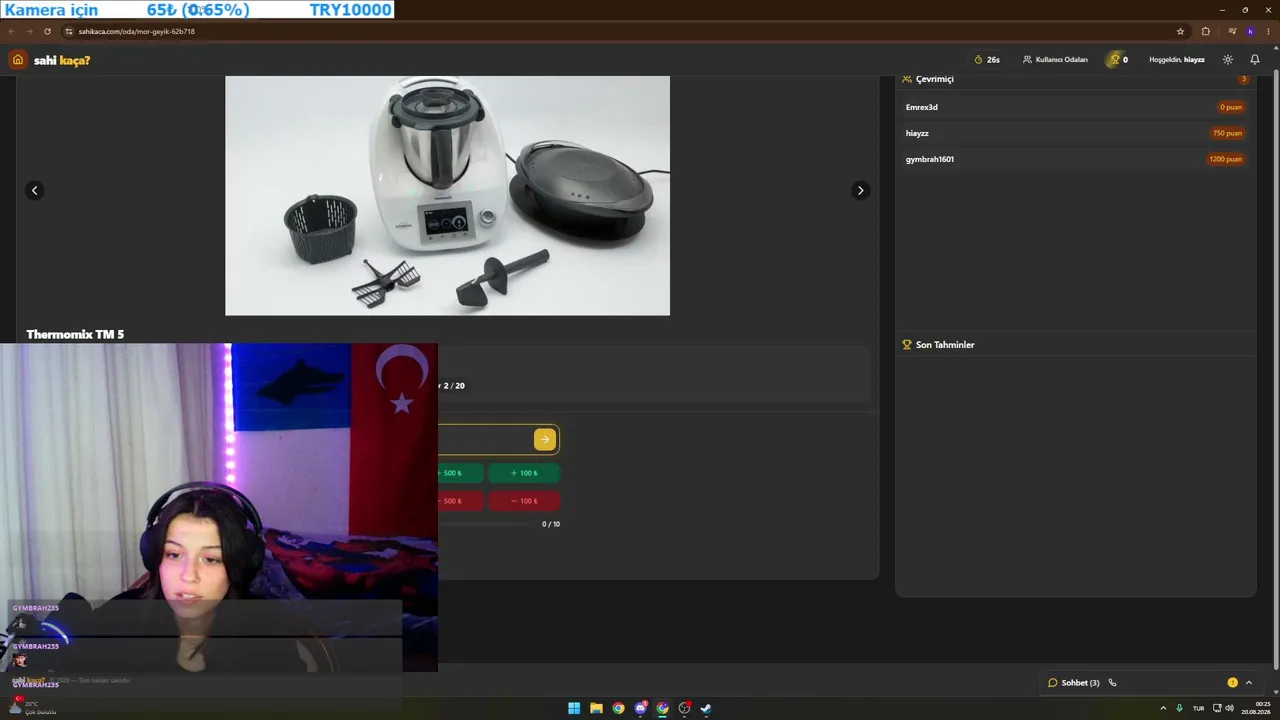Focus the address bar URL
Screen dimensions: 1280x720
coord(136,31)
